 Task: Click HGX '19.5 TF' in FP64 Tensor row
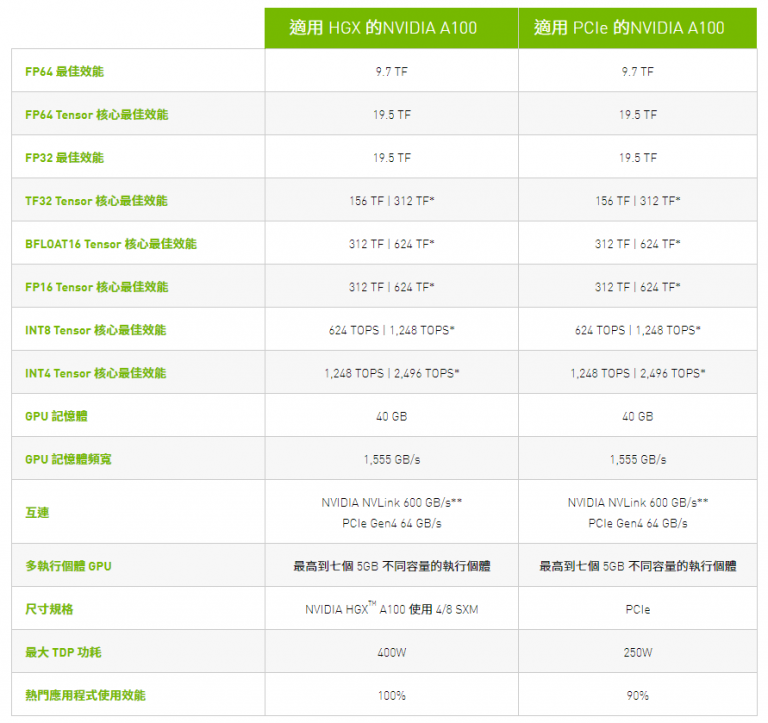392,115
